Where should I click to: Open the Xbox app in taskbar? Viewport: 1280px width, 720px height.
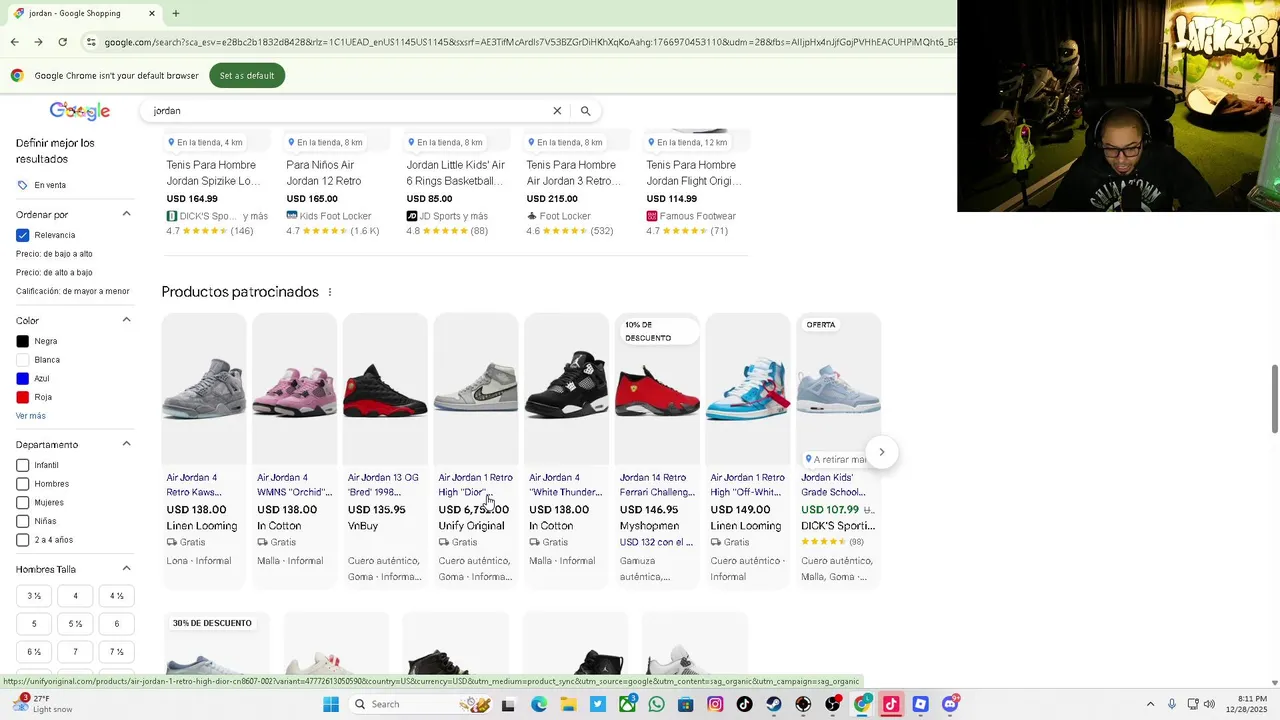tap(627, 704)
